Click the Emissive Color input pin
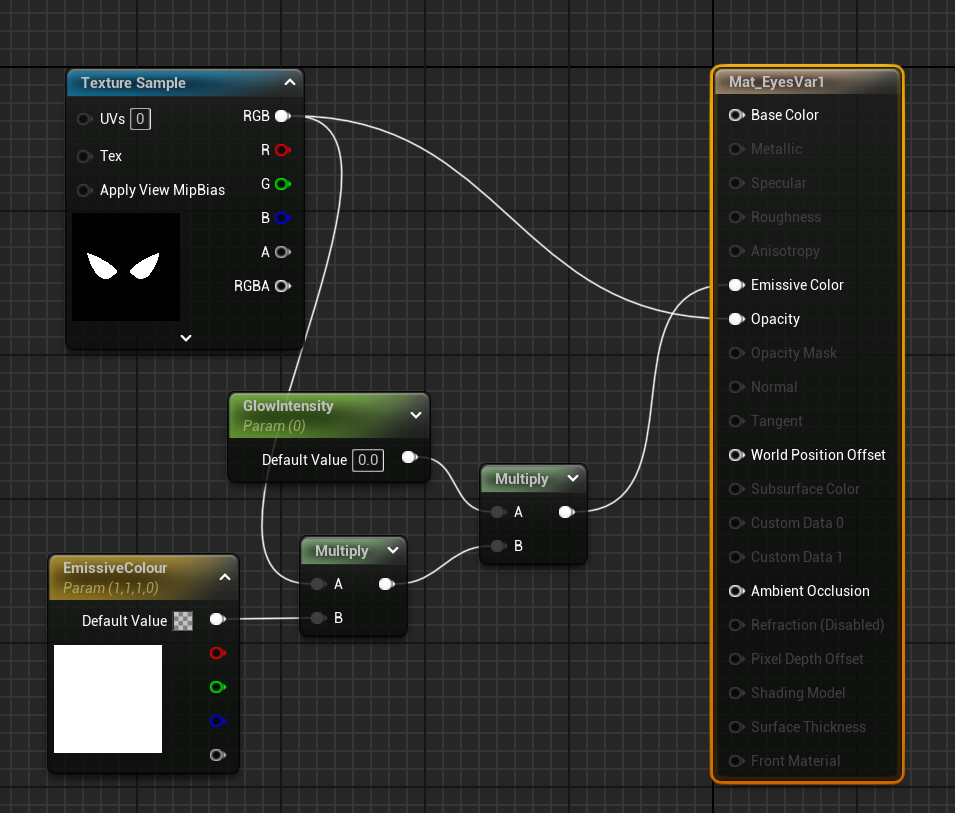This screenshot has width=955, height=813. click(x=736, y=285)
